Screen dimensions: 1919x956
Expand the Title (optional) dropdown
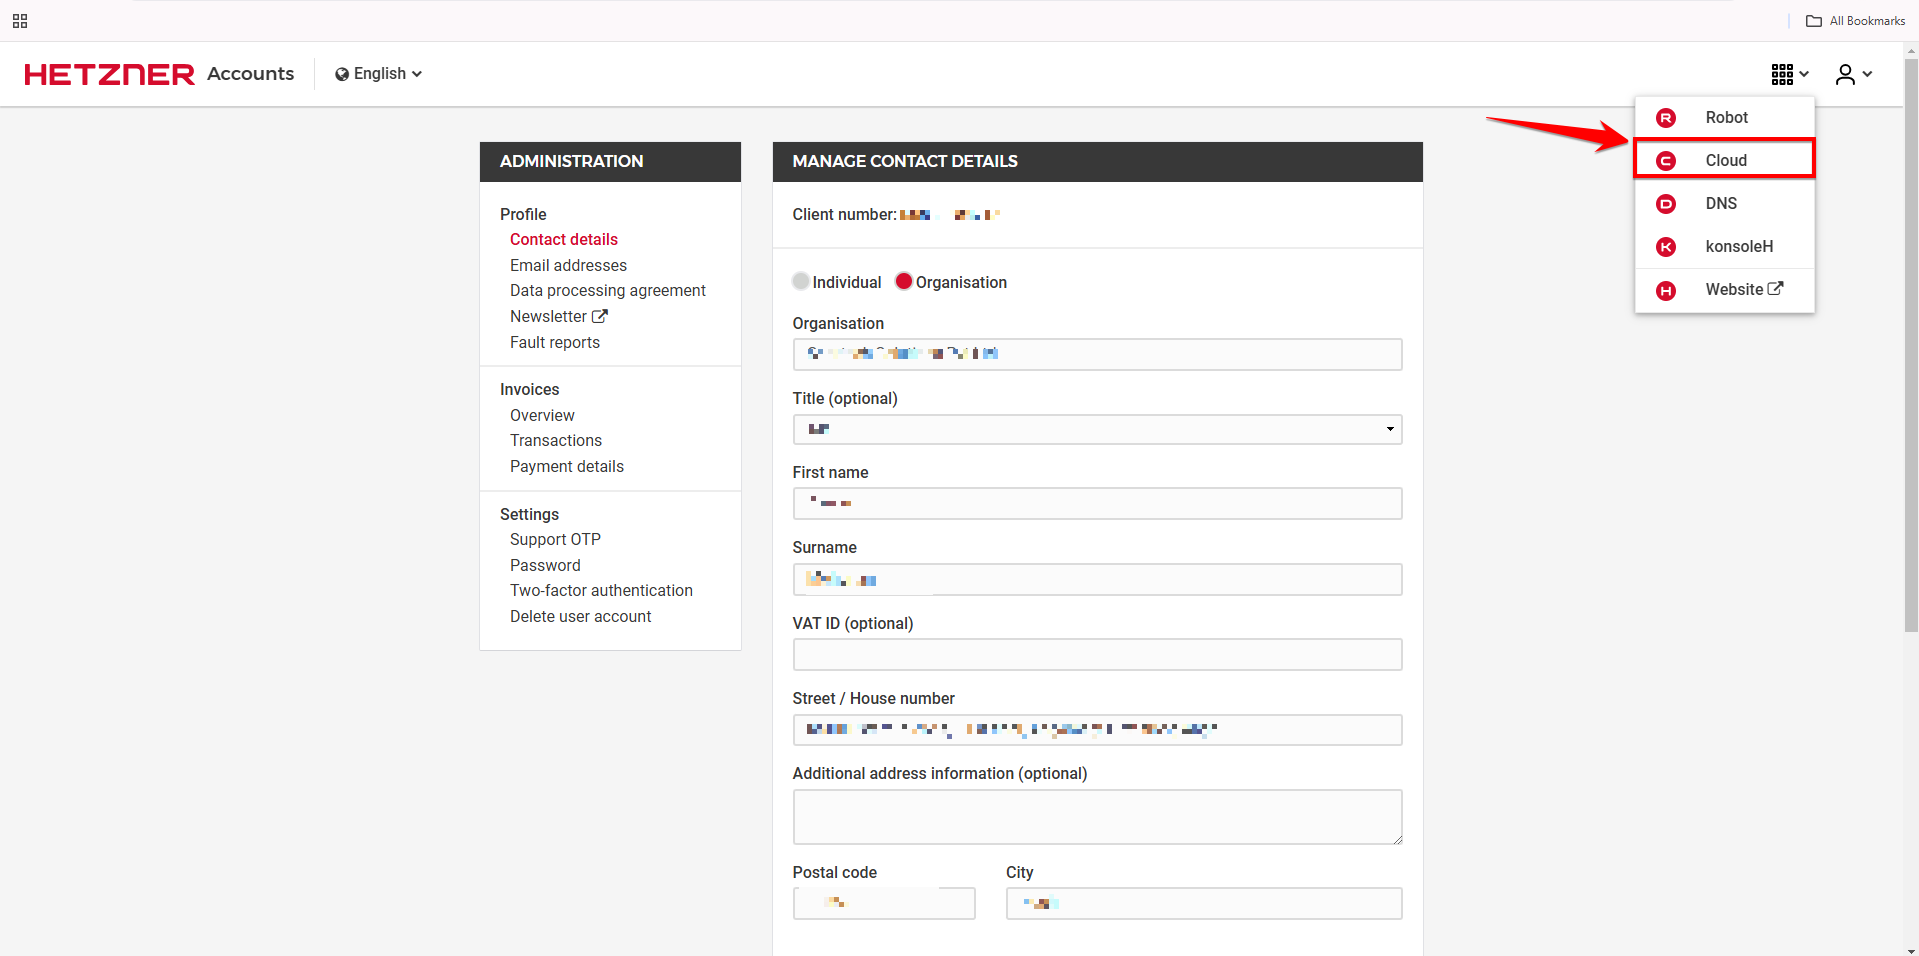(1097, 429)
